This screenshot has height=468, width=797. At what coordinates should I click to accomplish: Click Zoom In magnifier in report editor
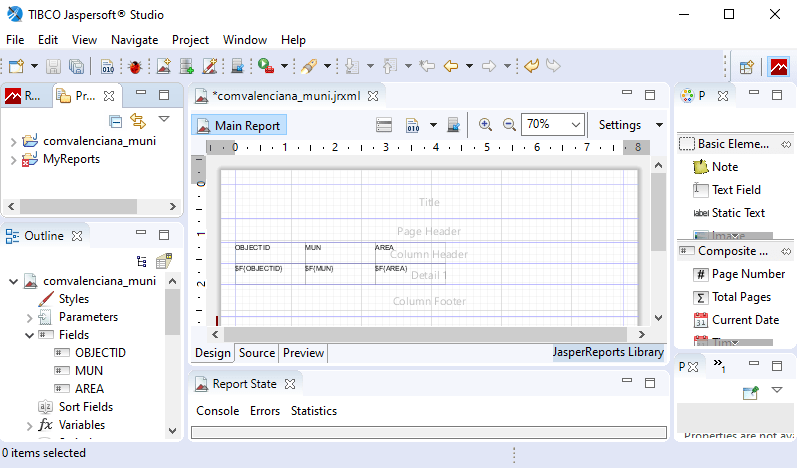tap(485, 125)
